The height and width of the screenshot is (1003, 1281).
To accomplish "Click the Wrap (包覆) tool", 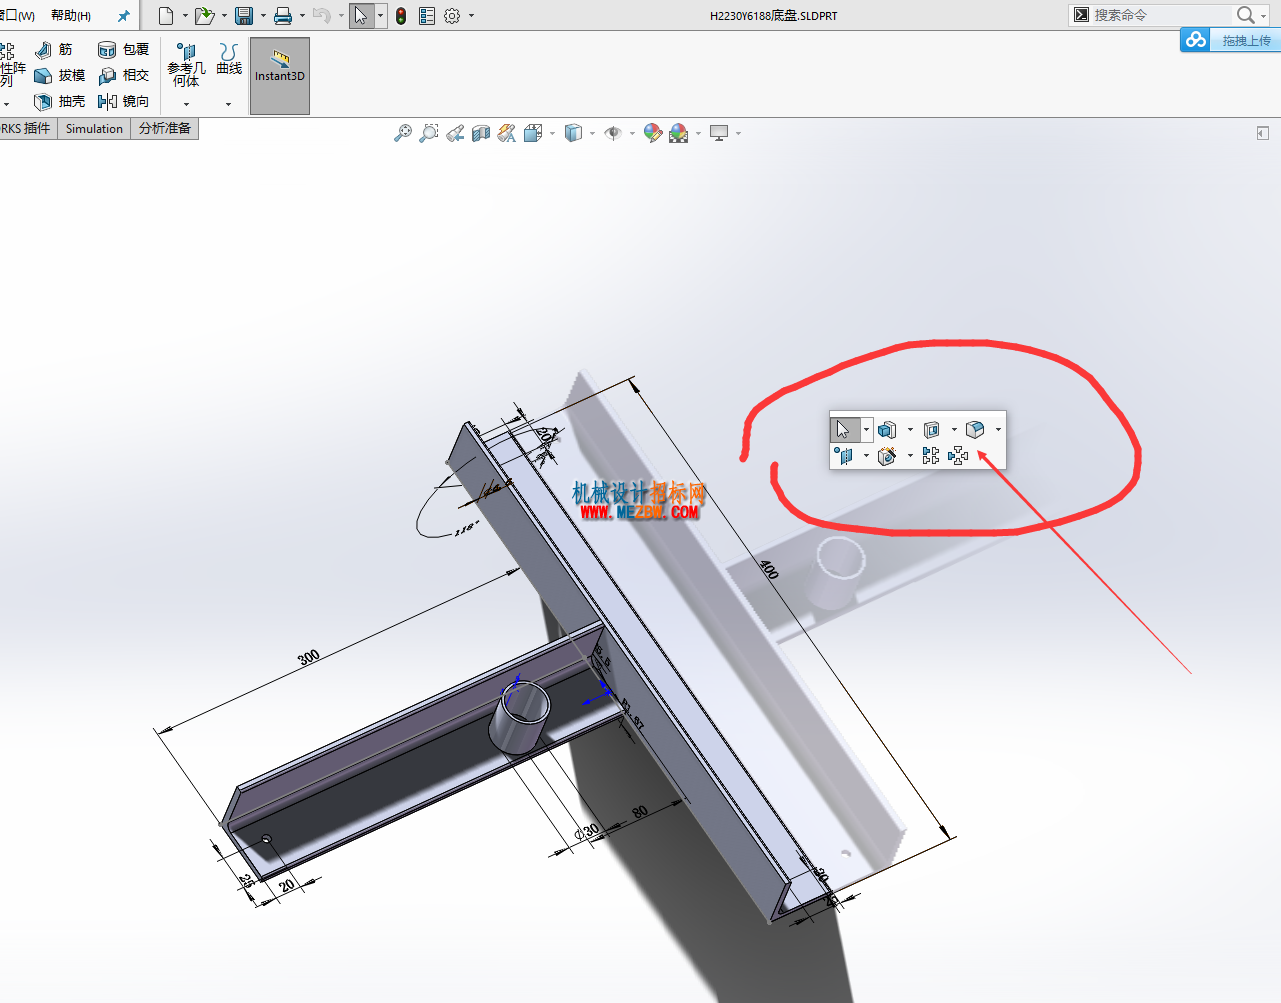I will coord(107,50).
